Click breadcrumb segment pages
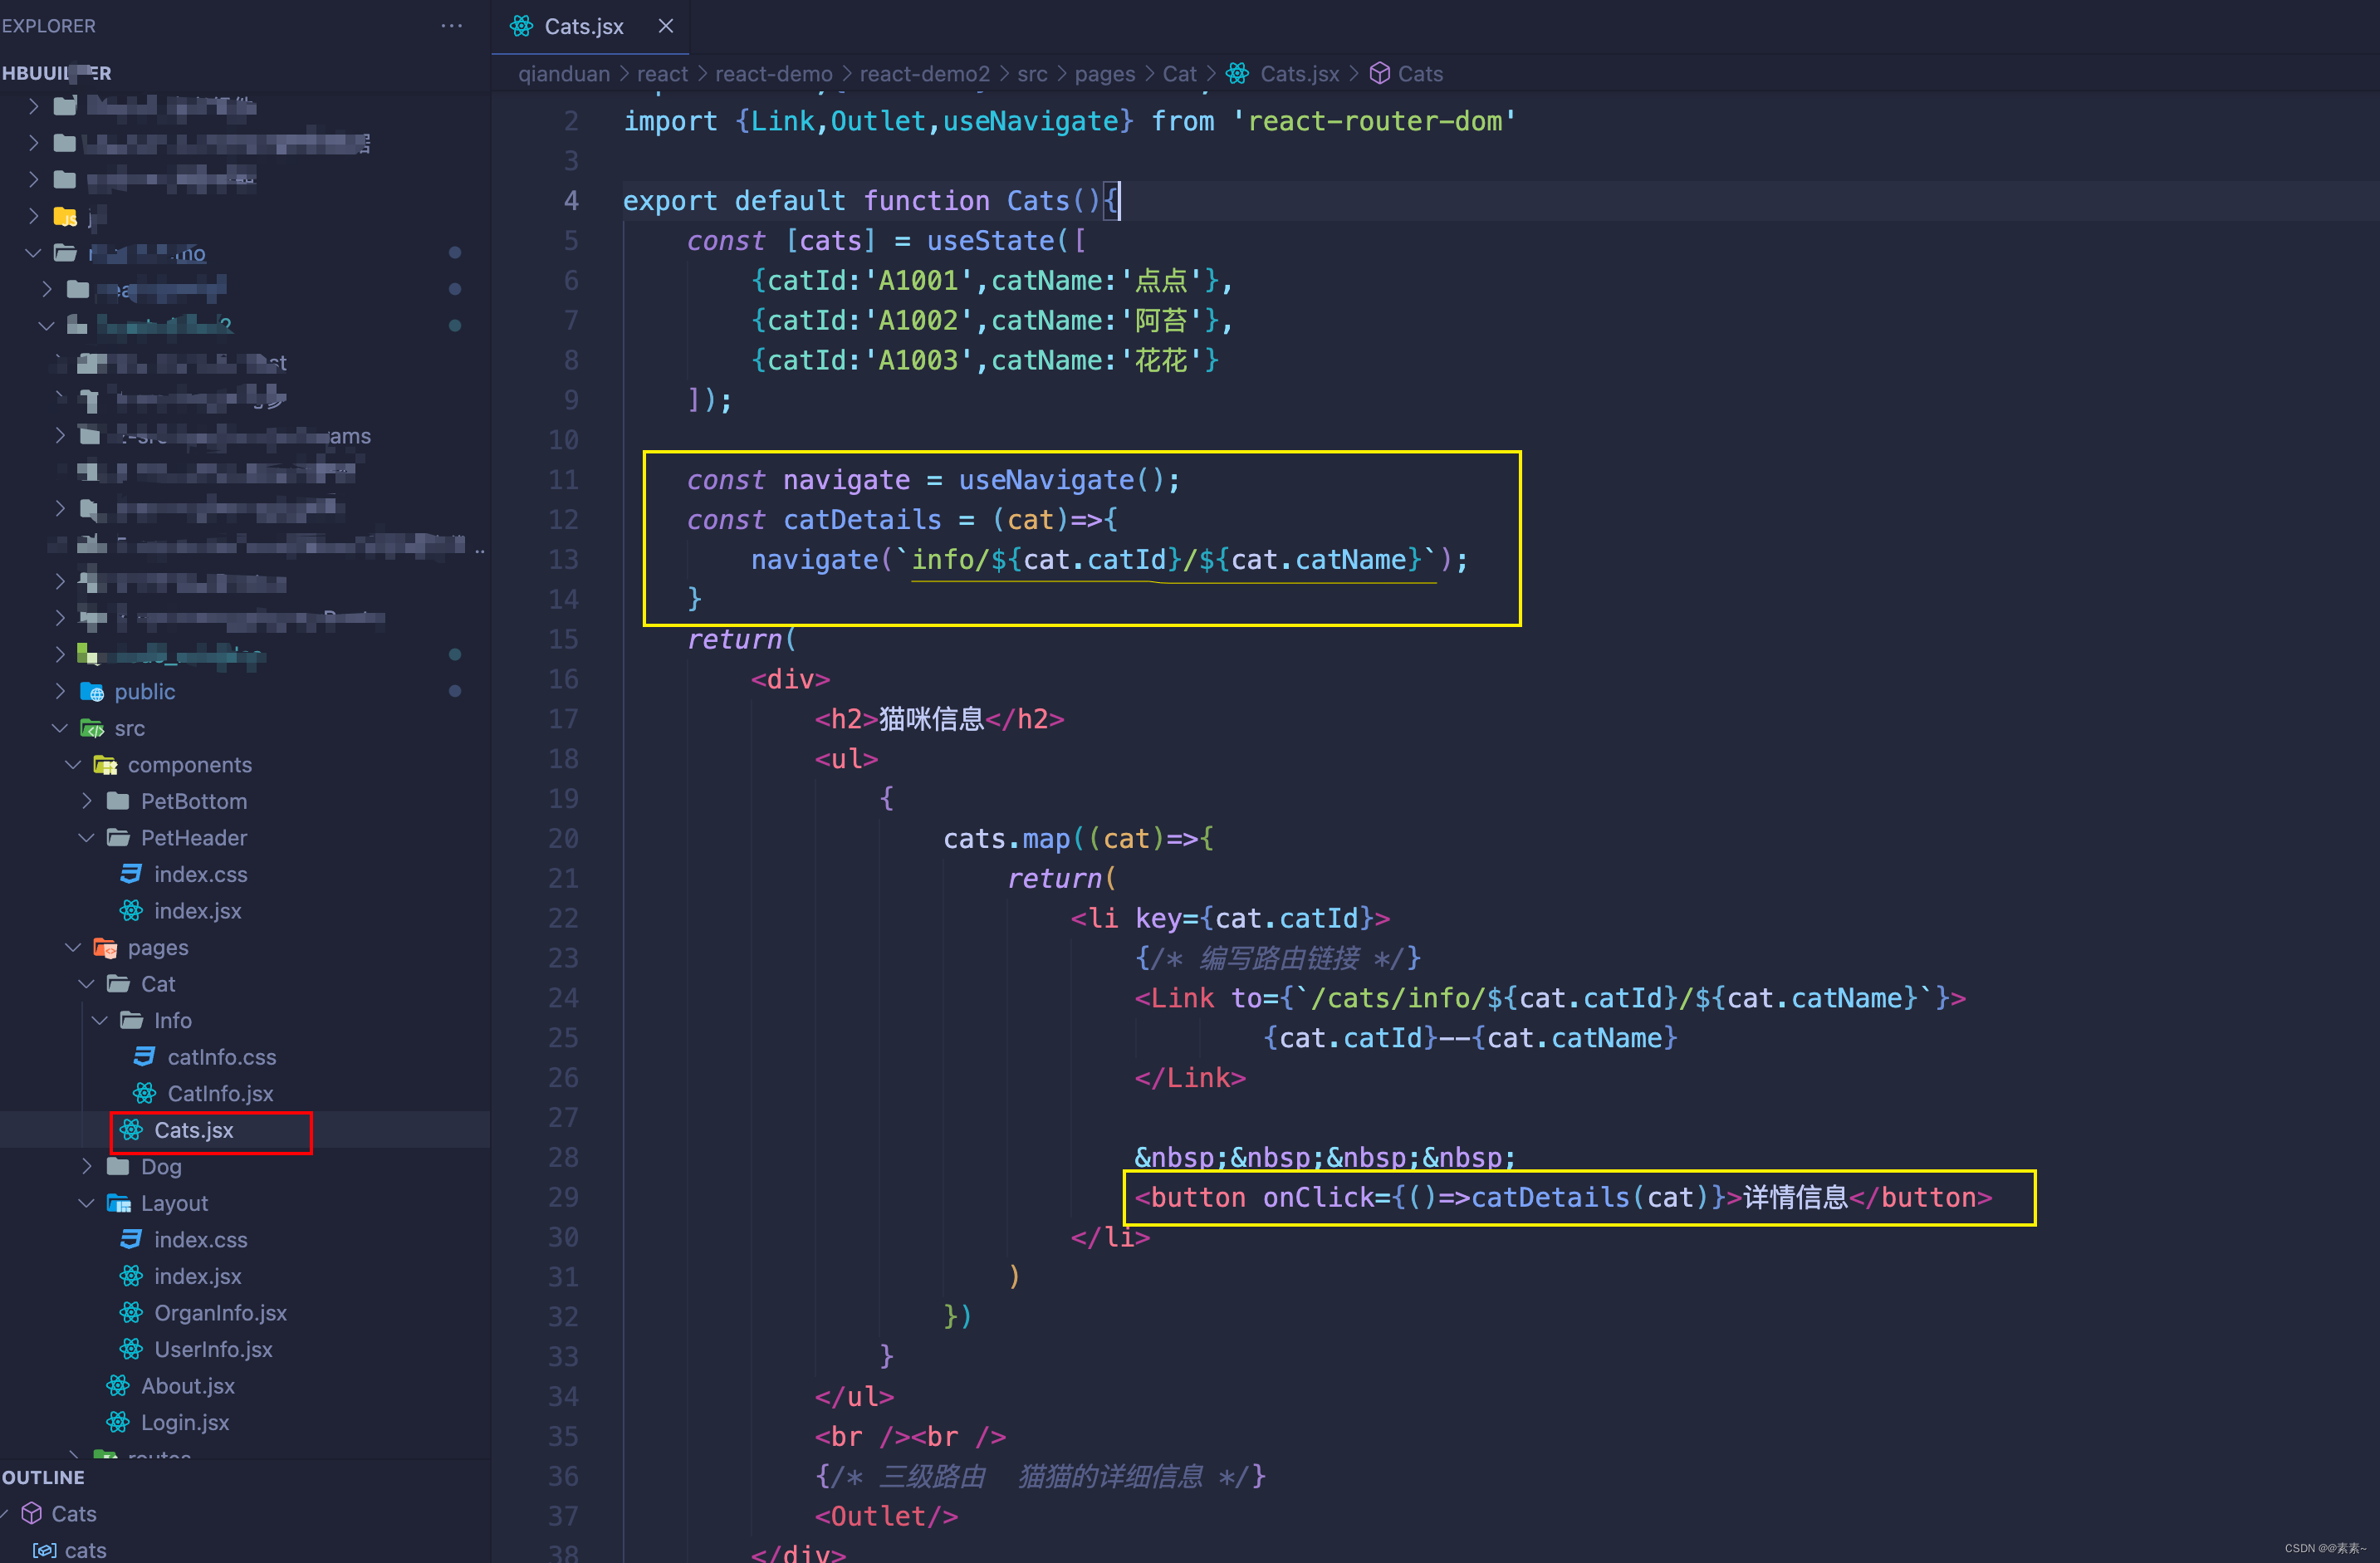The width and height of the screenshot is (2380, 1563). pos(1104,73)
